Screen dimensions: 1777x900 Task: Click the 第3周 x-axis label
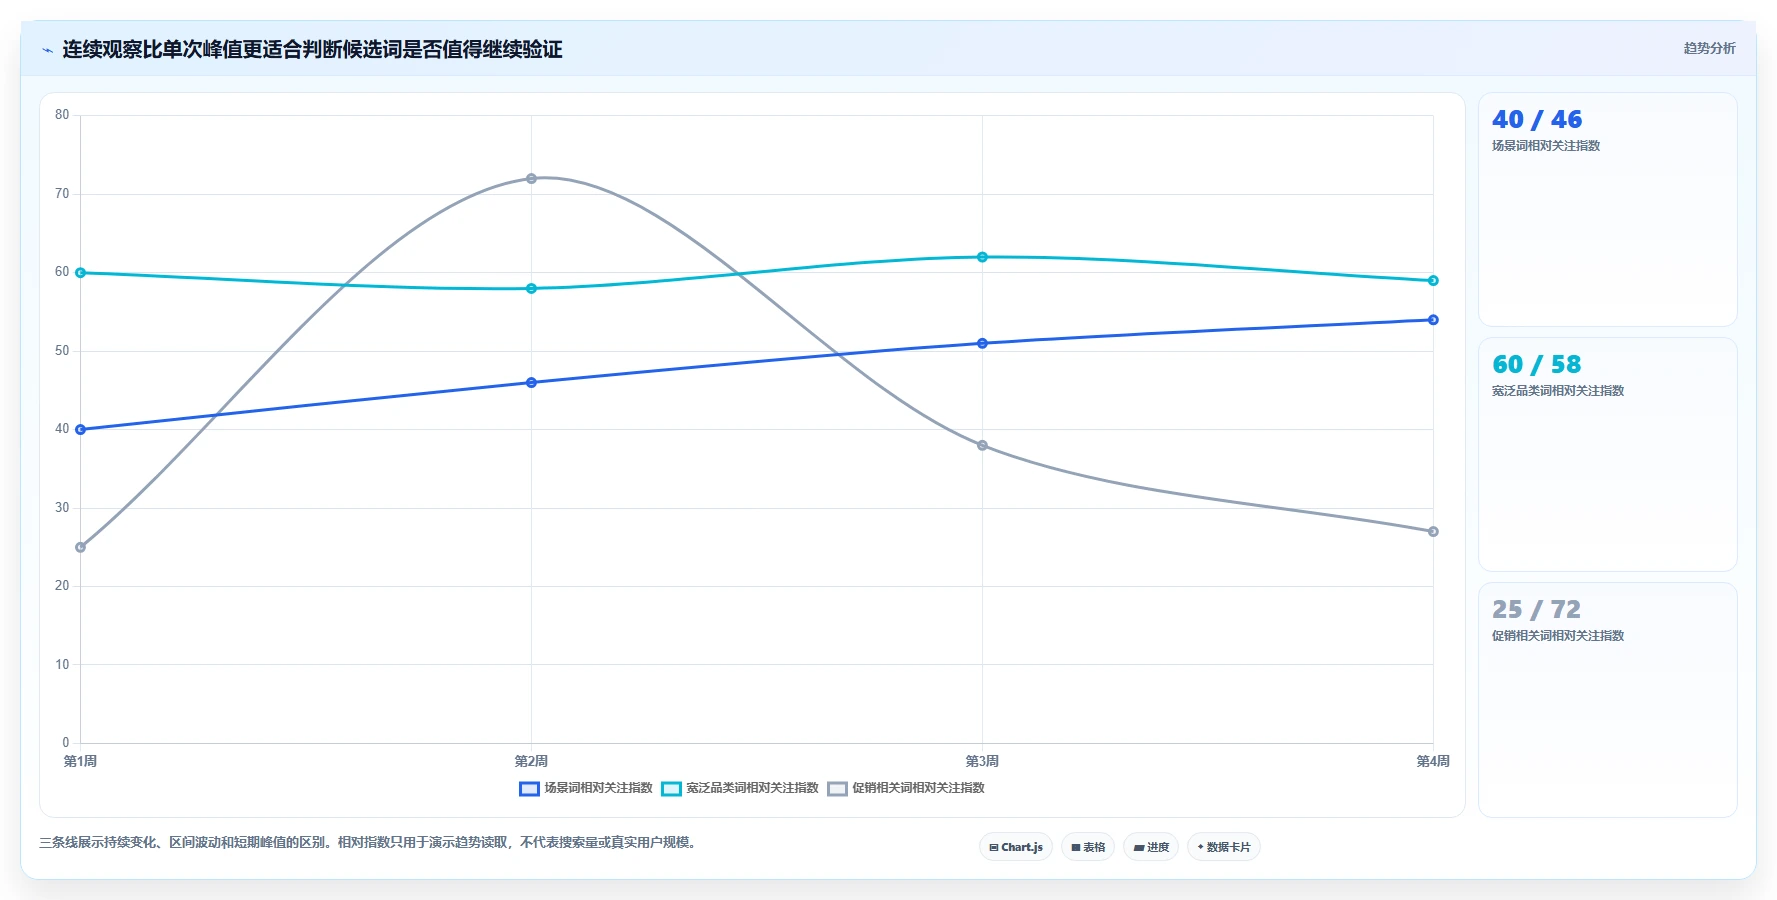pos(982,762)
